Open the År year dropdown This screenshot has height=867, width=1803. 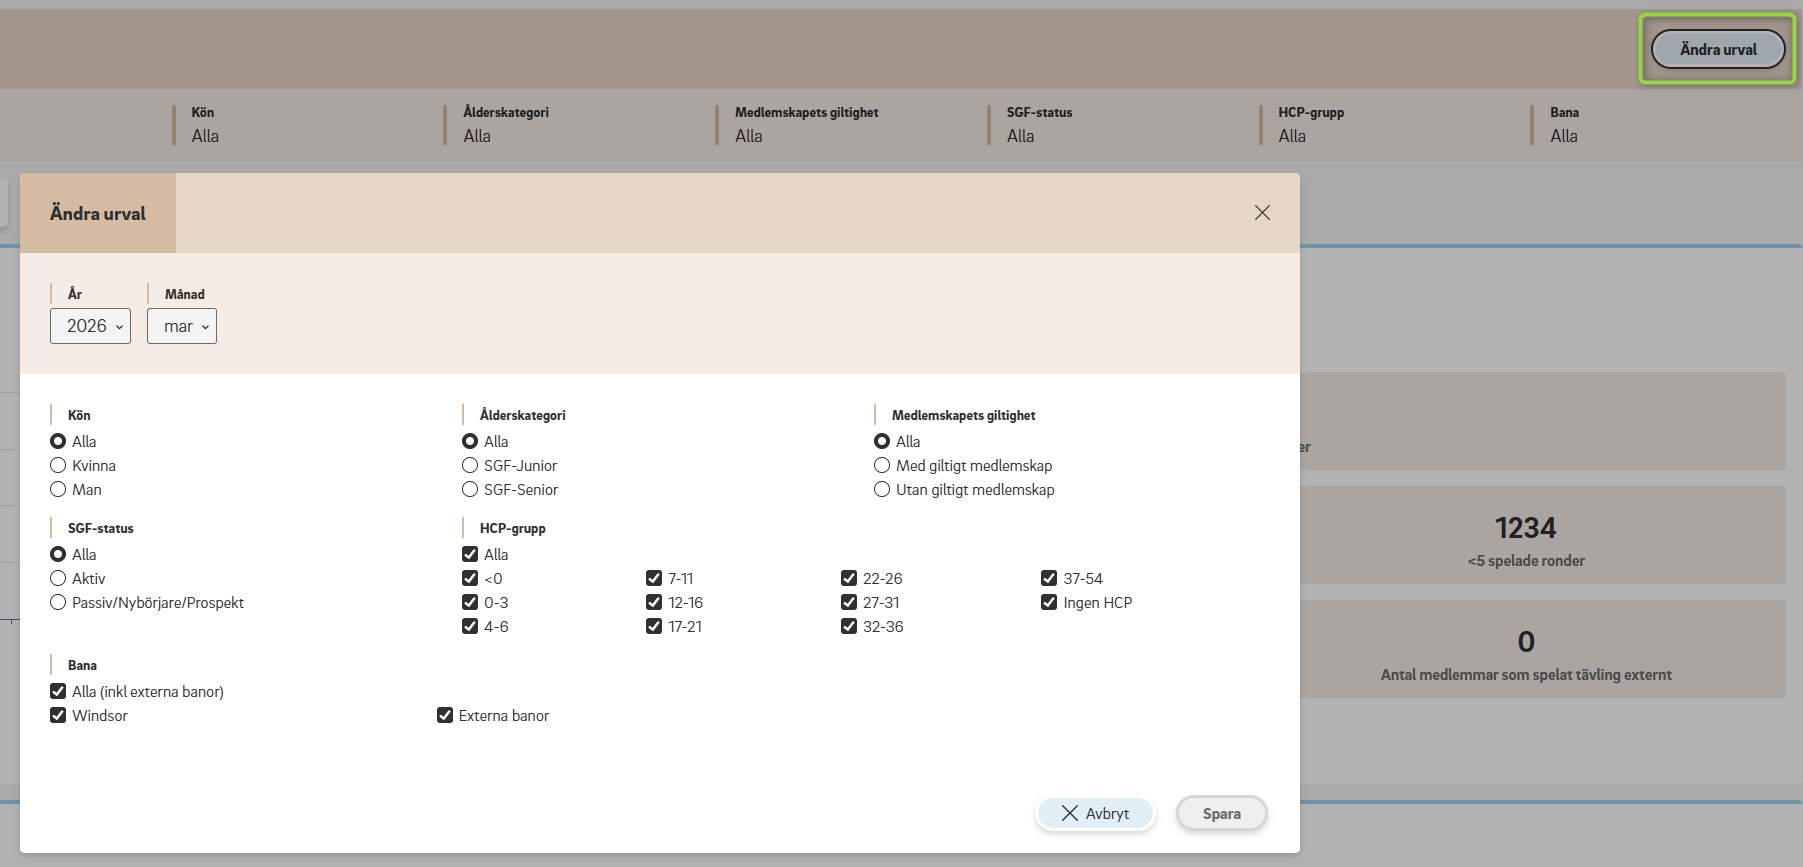pyautogui.click(x=90, y=326)
